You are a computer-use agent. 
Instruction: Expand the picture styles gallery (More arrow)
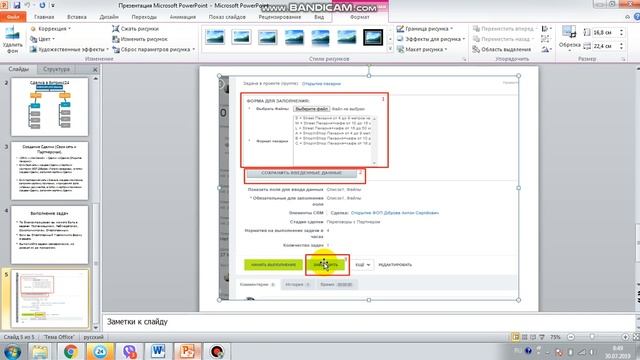tap(390, 49)
